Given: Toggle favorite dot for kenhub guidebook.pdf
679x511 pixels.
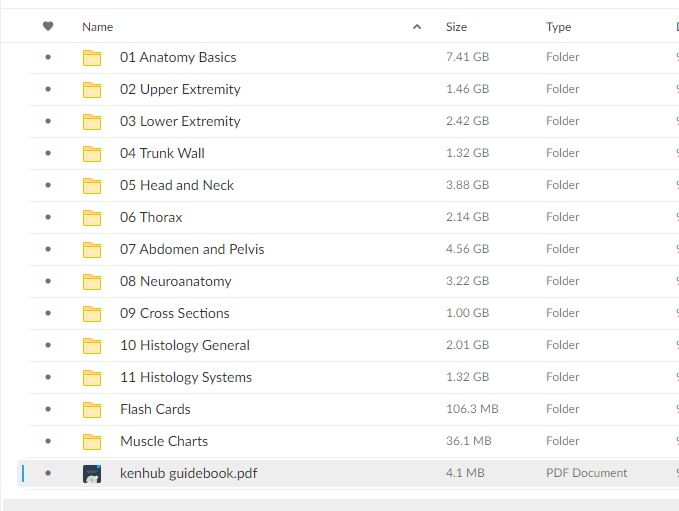Looking at the screenshot, I should [x=48, y=473].
